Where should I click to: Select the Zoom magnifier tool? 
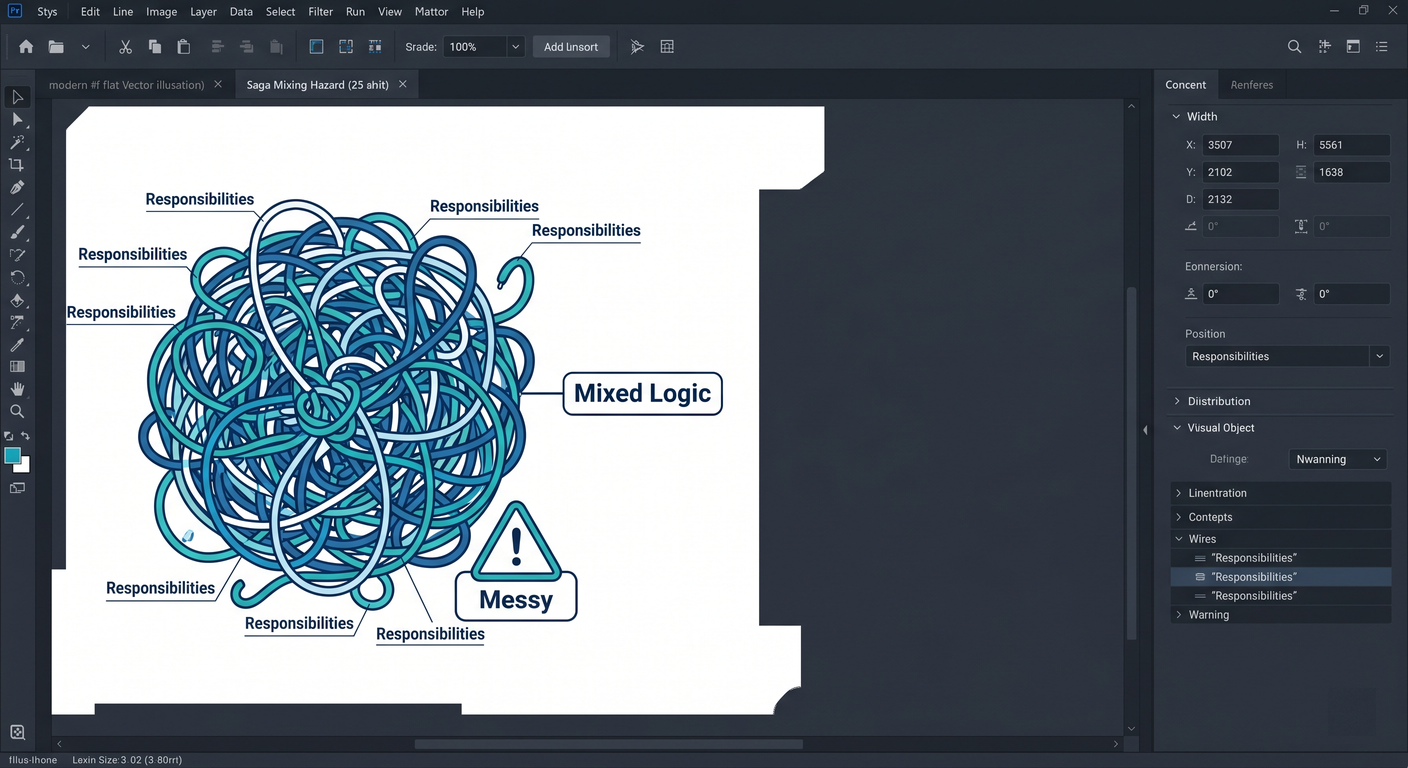click(17, 411)
